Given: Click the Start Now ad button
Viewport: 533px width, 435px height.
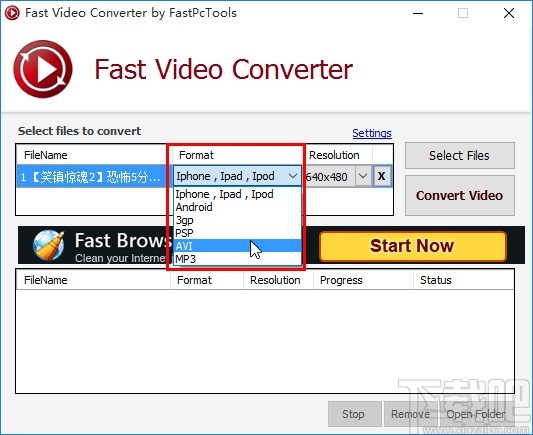Looking at the screenshot, I should click(x=413, y=246).
